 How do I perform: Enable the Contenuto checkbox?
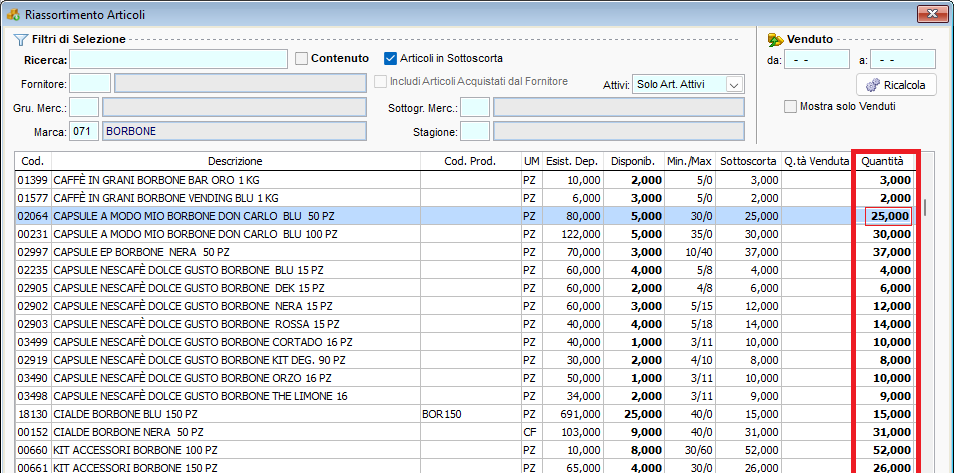pos(301,58)
